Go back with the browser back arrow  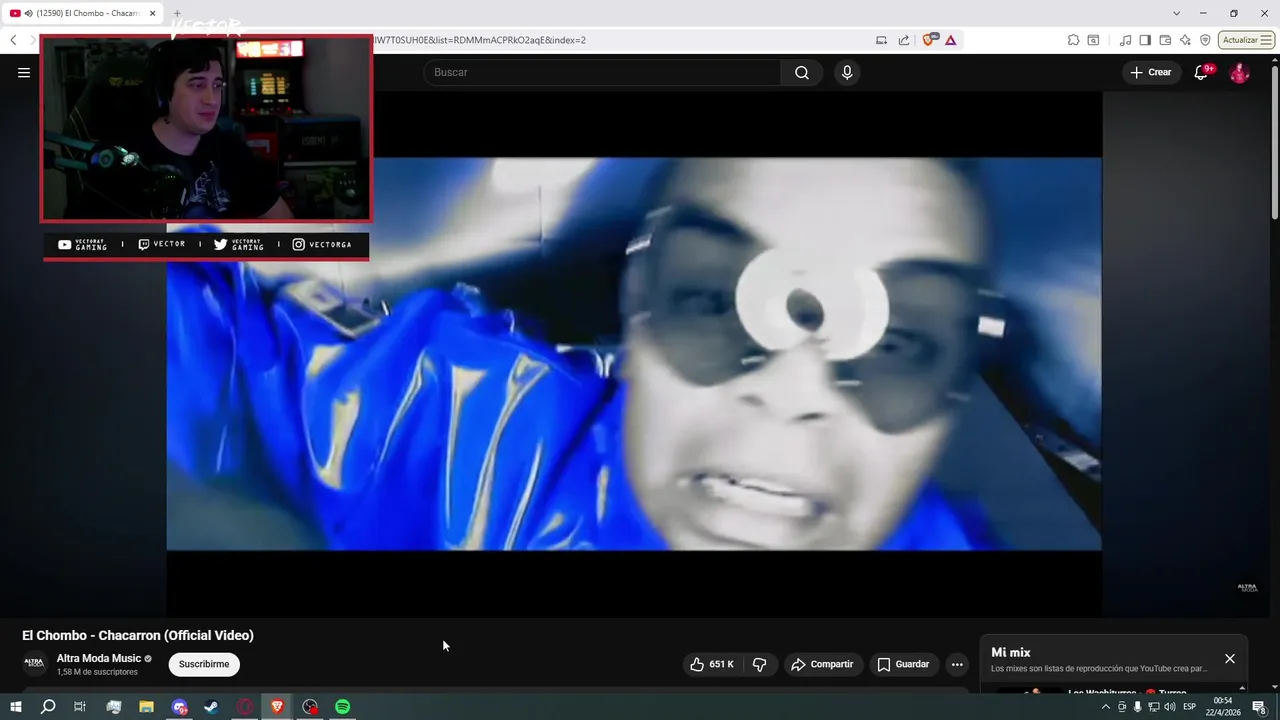click(x=13, y=40)
